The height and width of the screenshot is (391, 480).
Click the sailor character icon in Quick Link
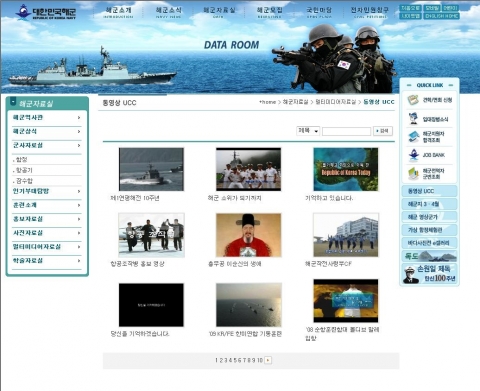tap(414, 118)
